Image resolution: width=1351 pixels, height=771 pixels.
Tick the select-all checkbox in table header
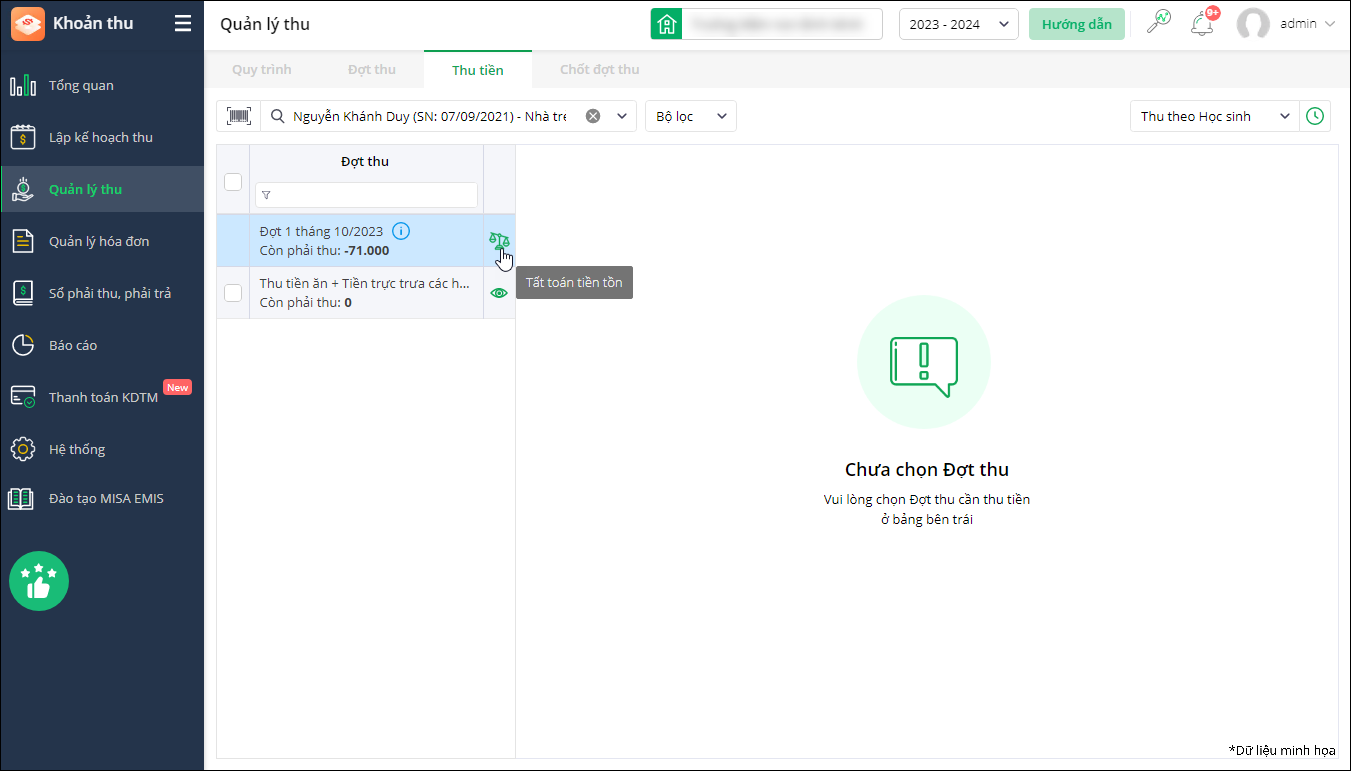click(233, 181)
